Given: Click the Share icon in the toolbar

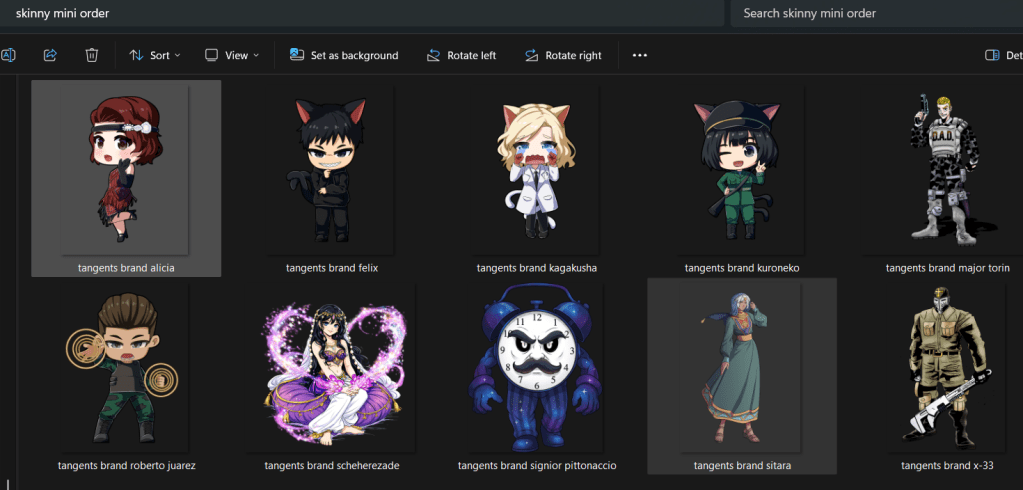Looking at the screenshot, I should [50, 55].
